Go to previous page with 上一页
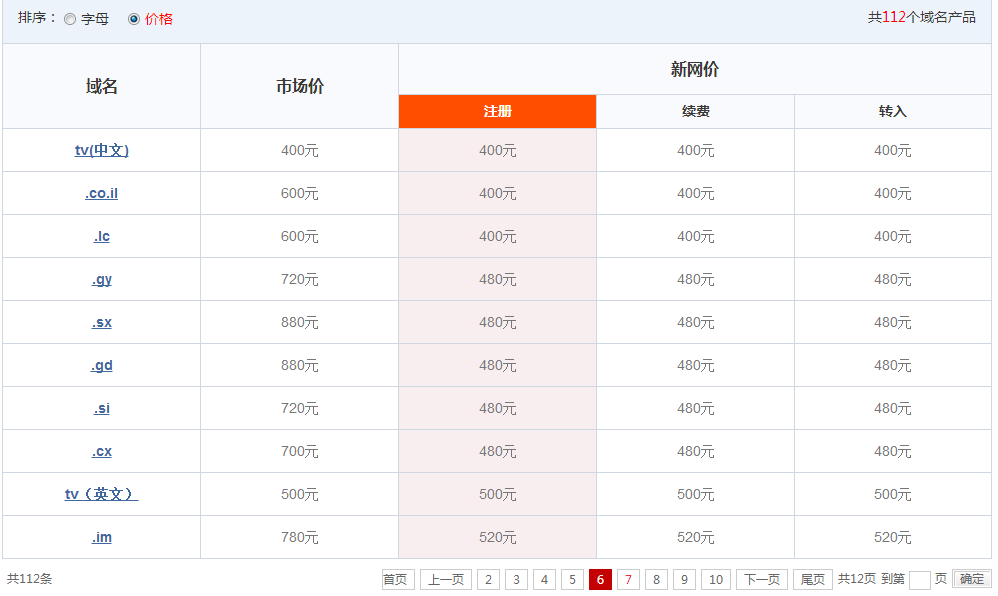The width and height of the screenshot is (998, 596). point(445,580)
